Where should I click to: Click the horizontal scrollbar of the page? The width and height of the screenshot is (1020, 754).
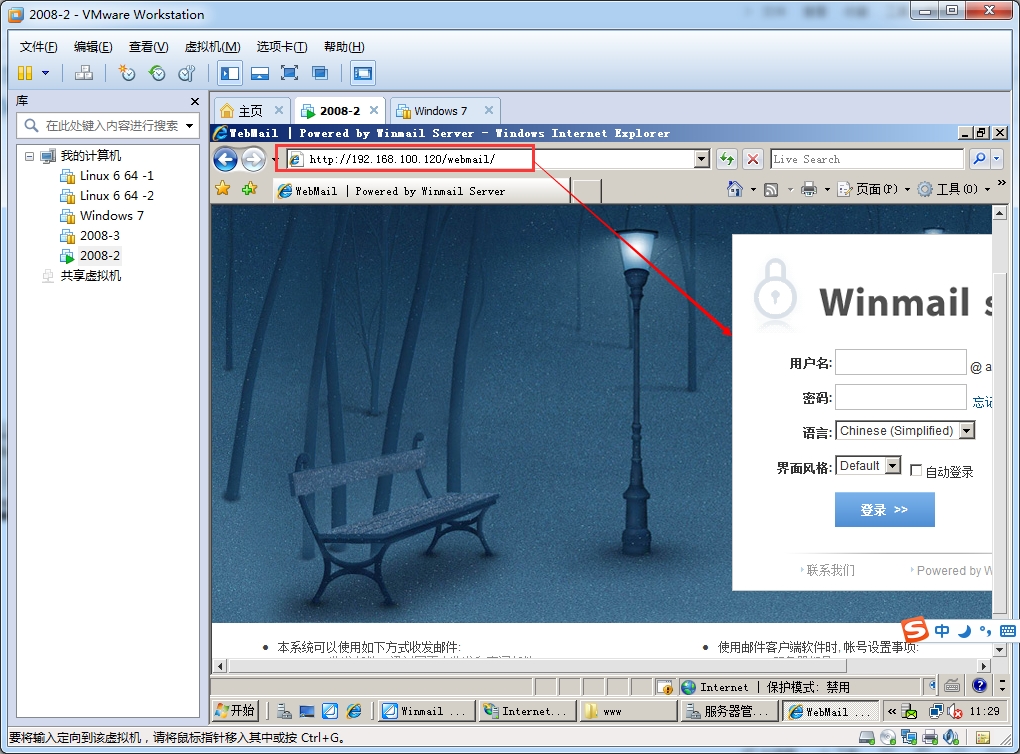[536, 666]
